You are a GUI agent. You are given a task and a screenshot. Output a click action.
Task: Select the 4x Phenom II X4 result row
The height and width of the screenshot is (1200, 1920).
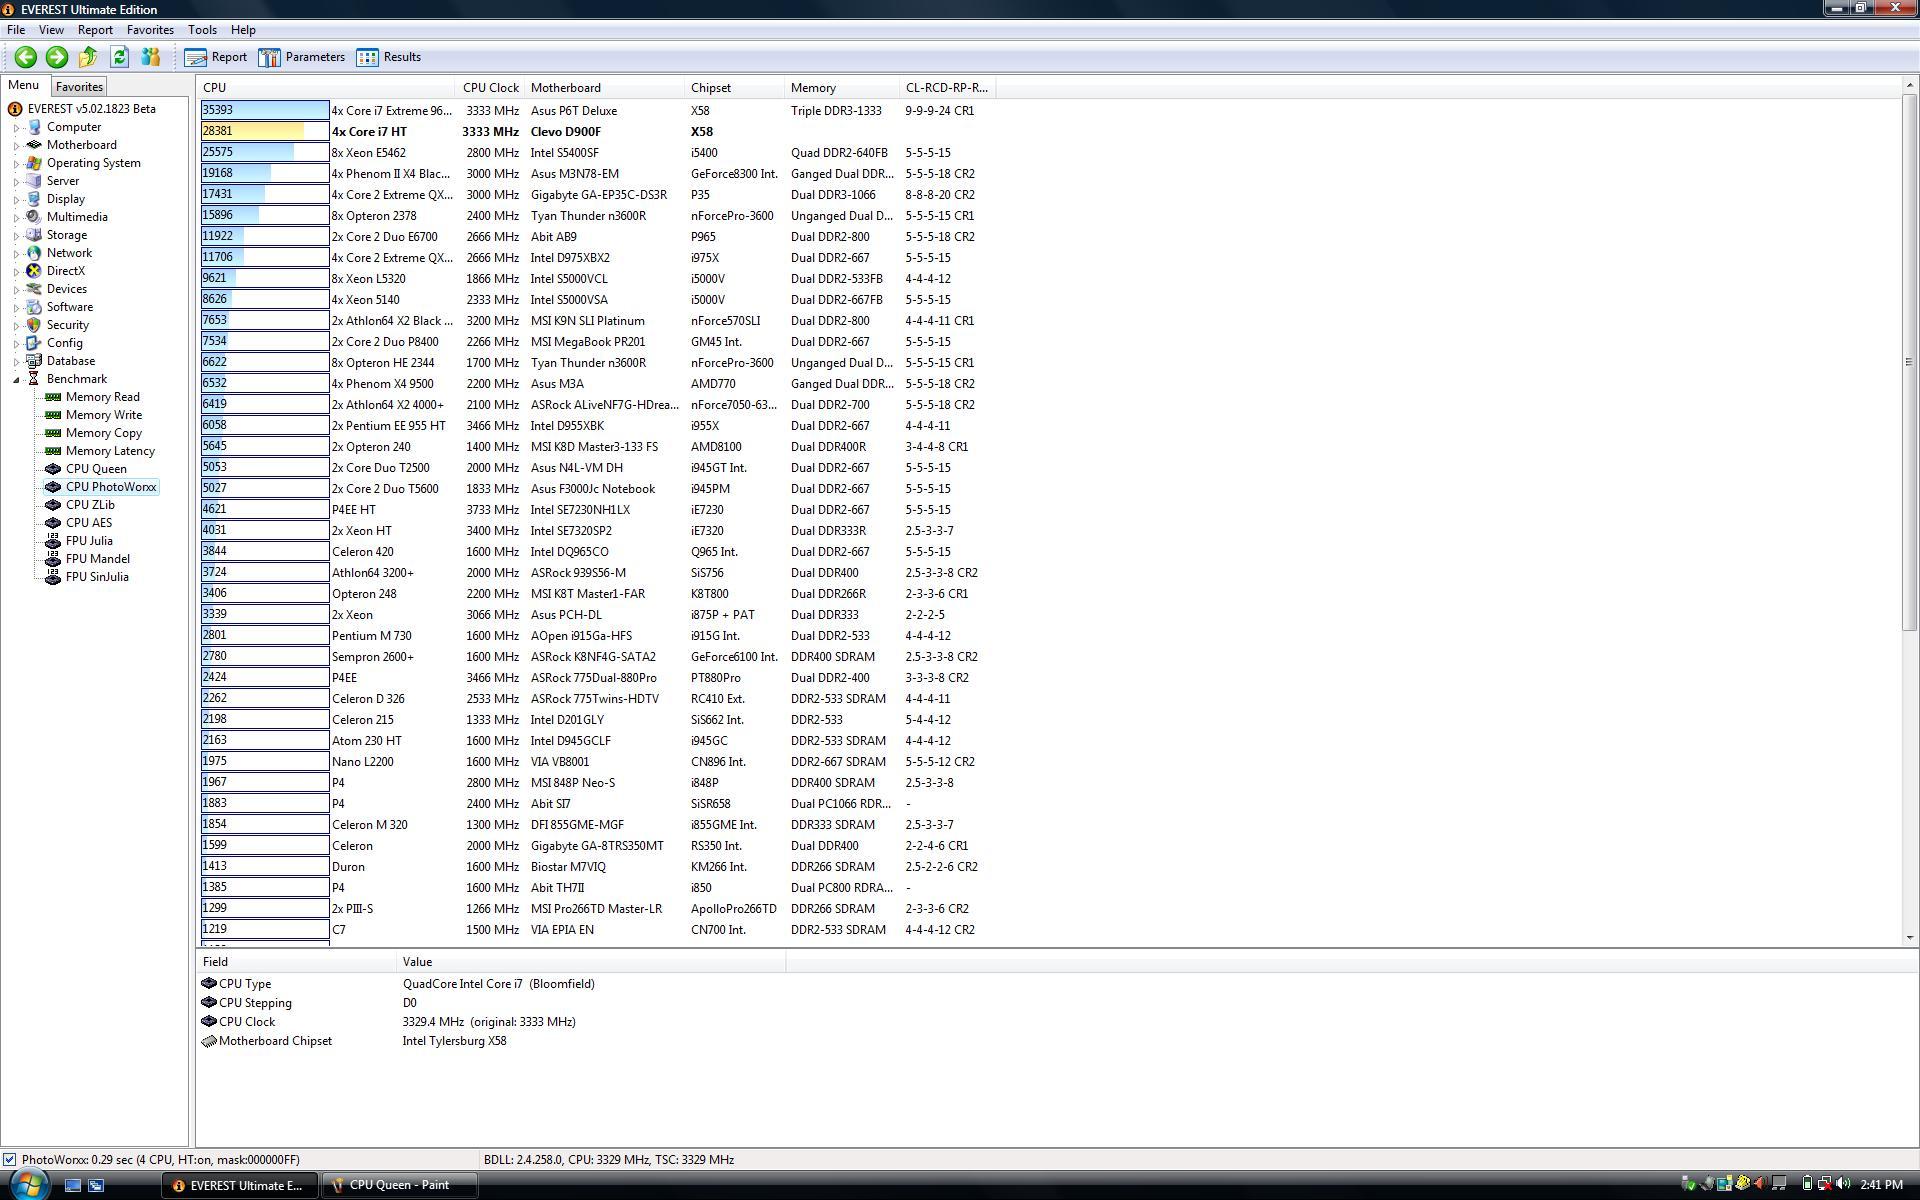point(598,174)
